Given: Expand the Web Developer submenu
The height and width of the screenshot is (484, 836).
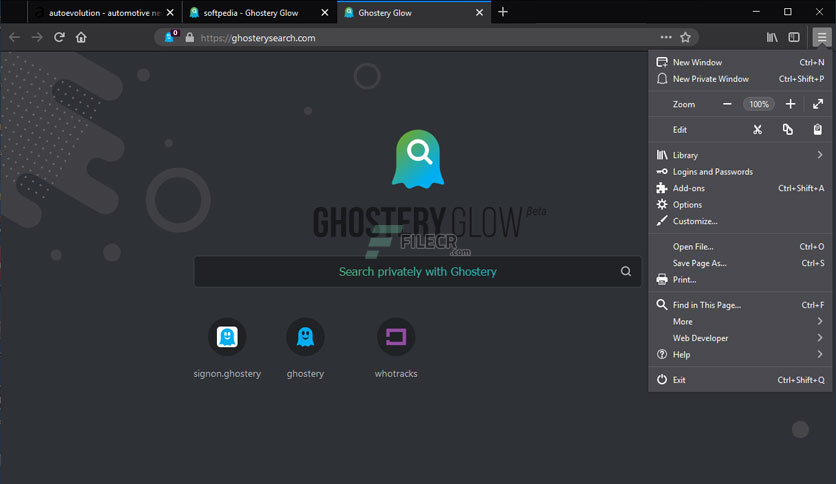Looking at the screenshot, I should click(x=740, y=338).
